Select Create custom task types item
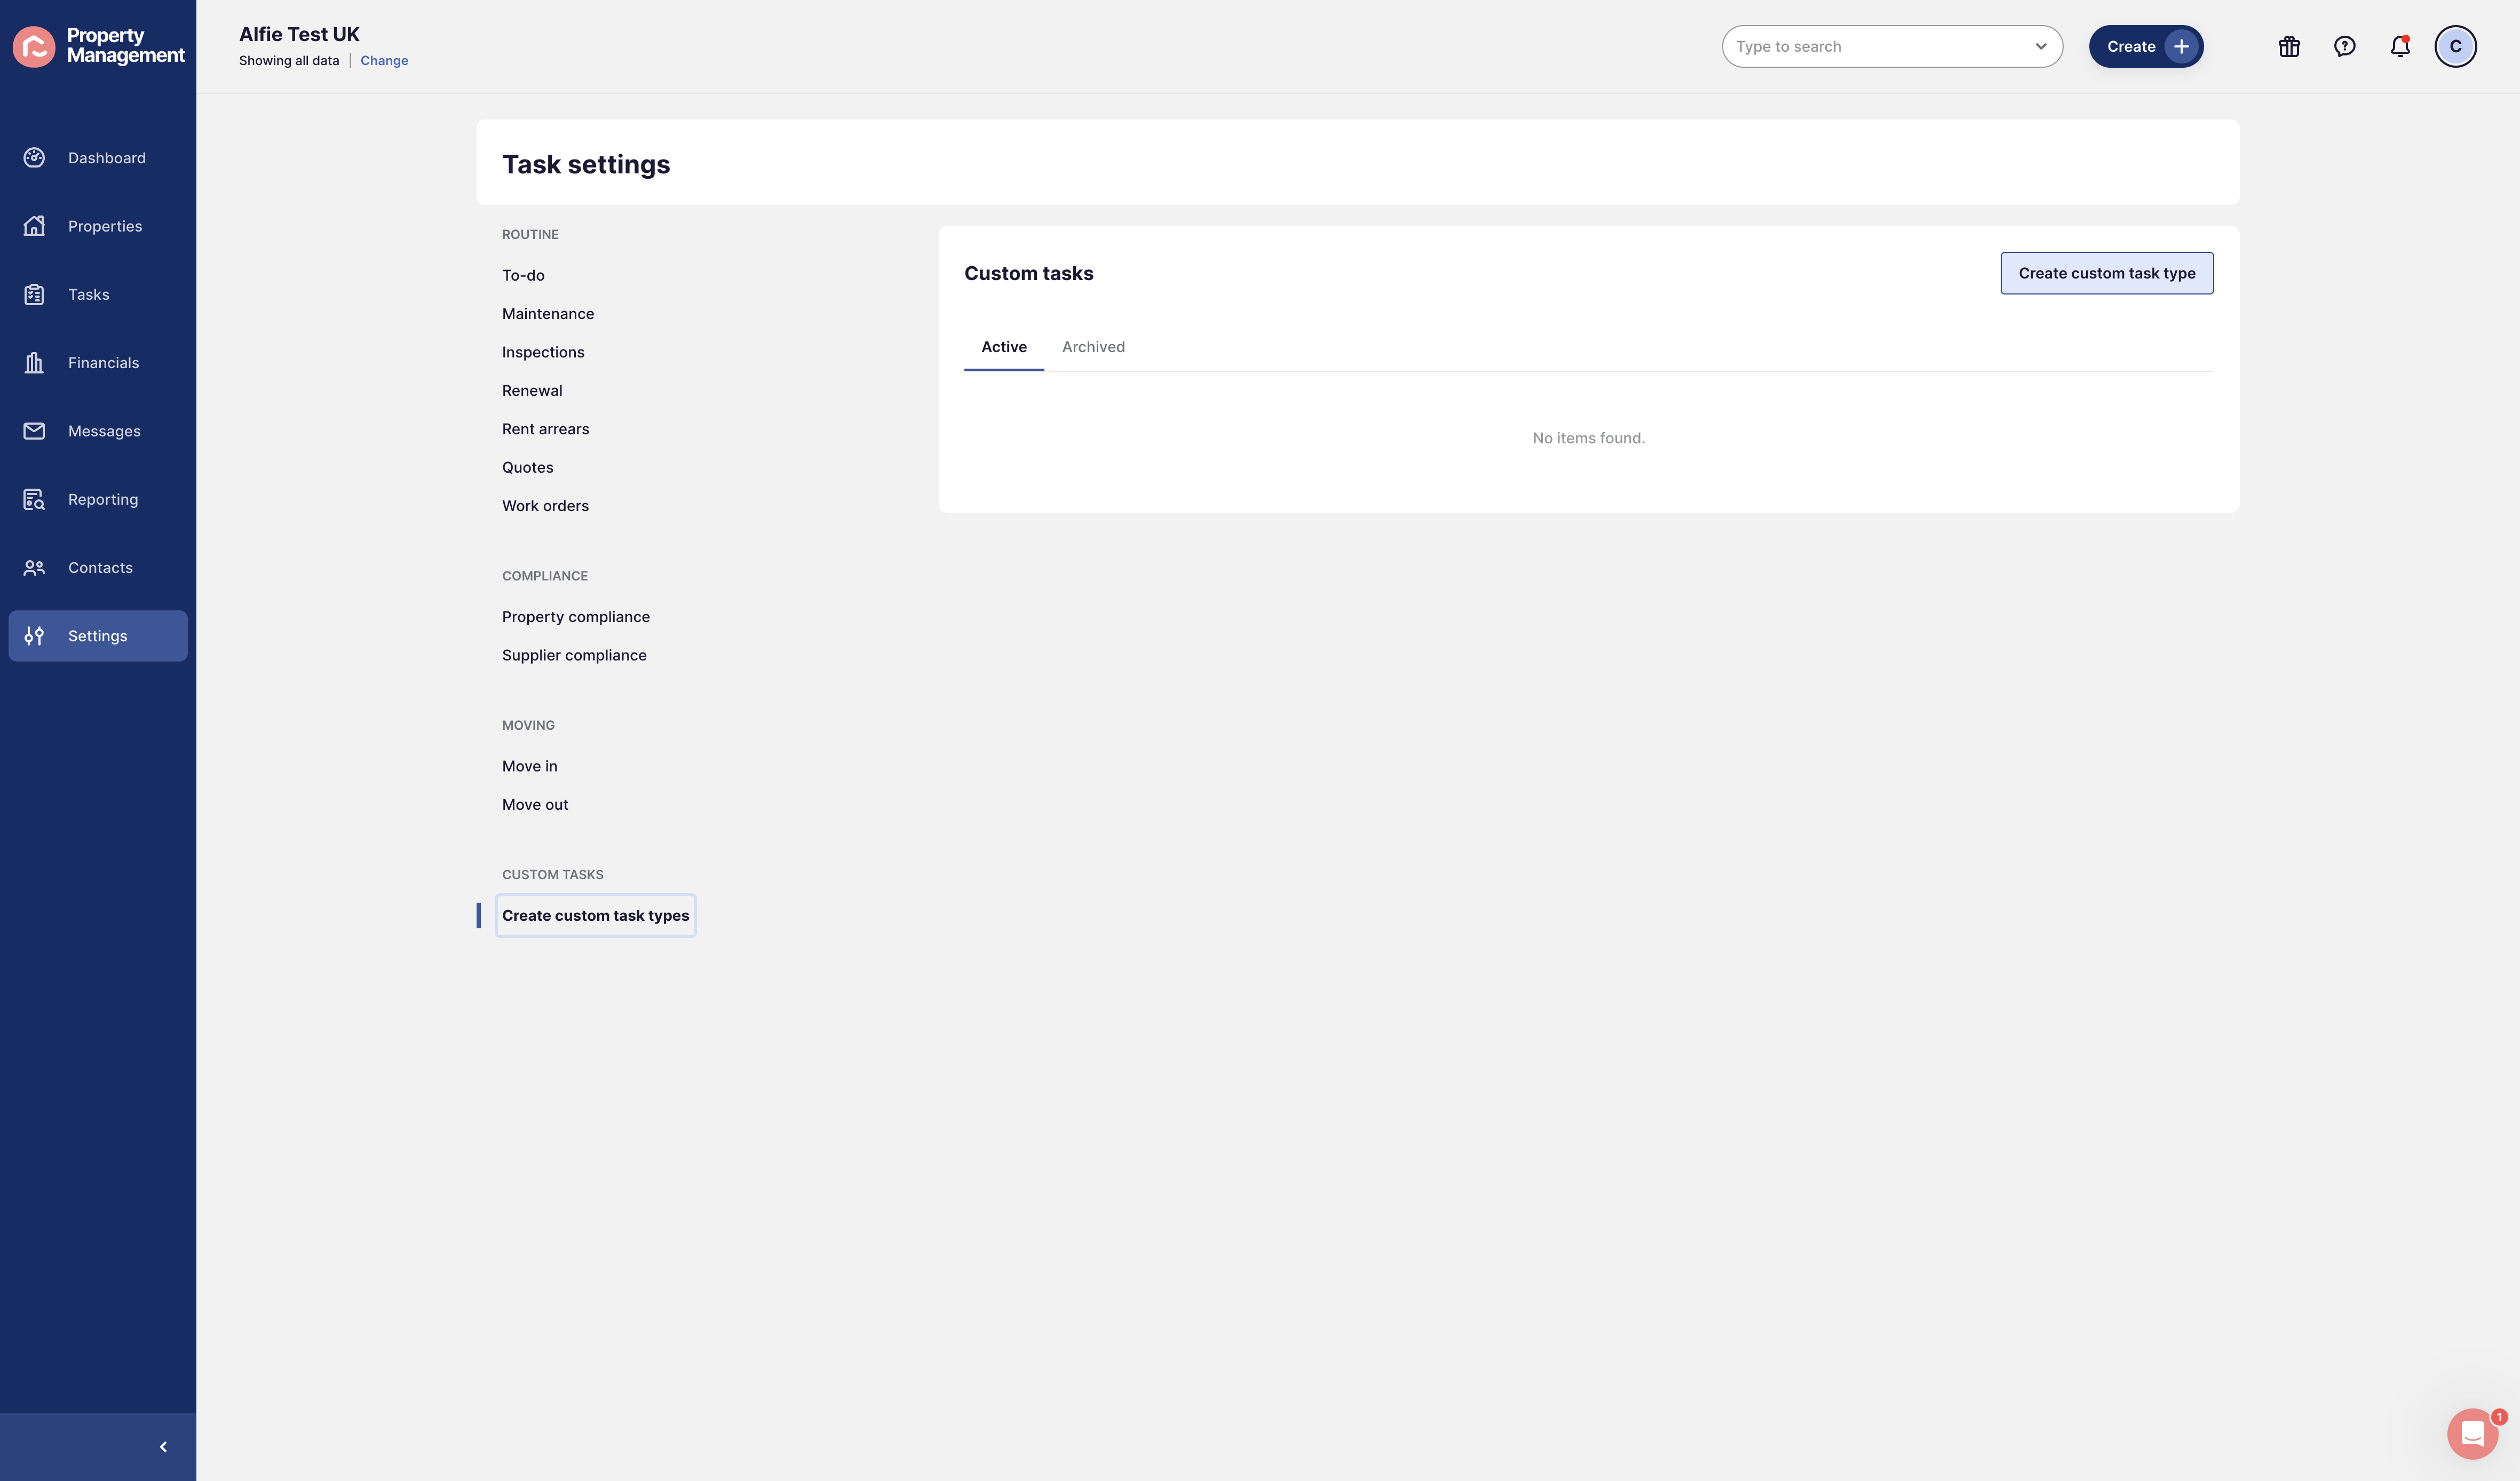 pos(595,916)
